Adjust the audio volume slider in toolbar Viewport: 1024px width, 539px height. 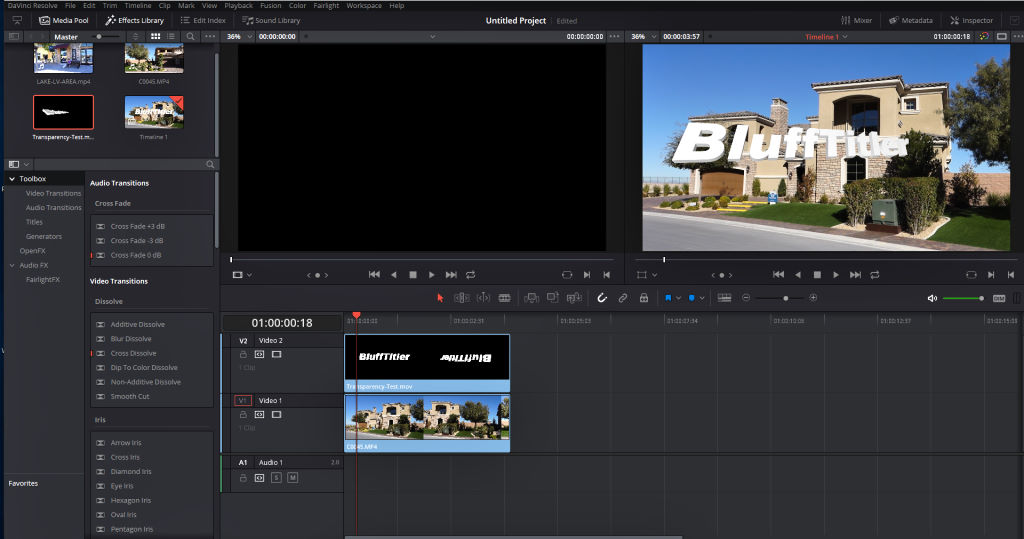pos(963,298)
